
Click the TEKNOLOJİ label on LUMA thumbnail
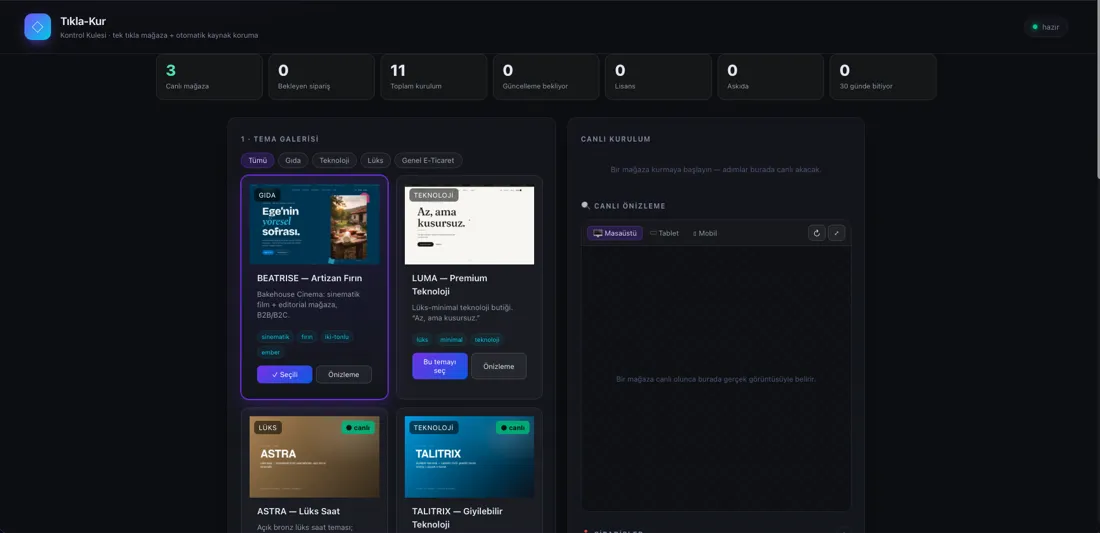[434, 195]
